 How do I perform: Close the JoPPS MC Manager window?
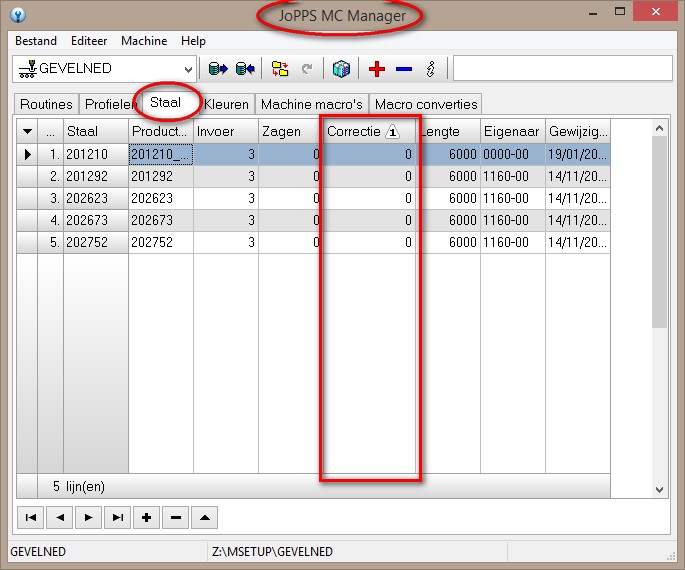[655, 12]
